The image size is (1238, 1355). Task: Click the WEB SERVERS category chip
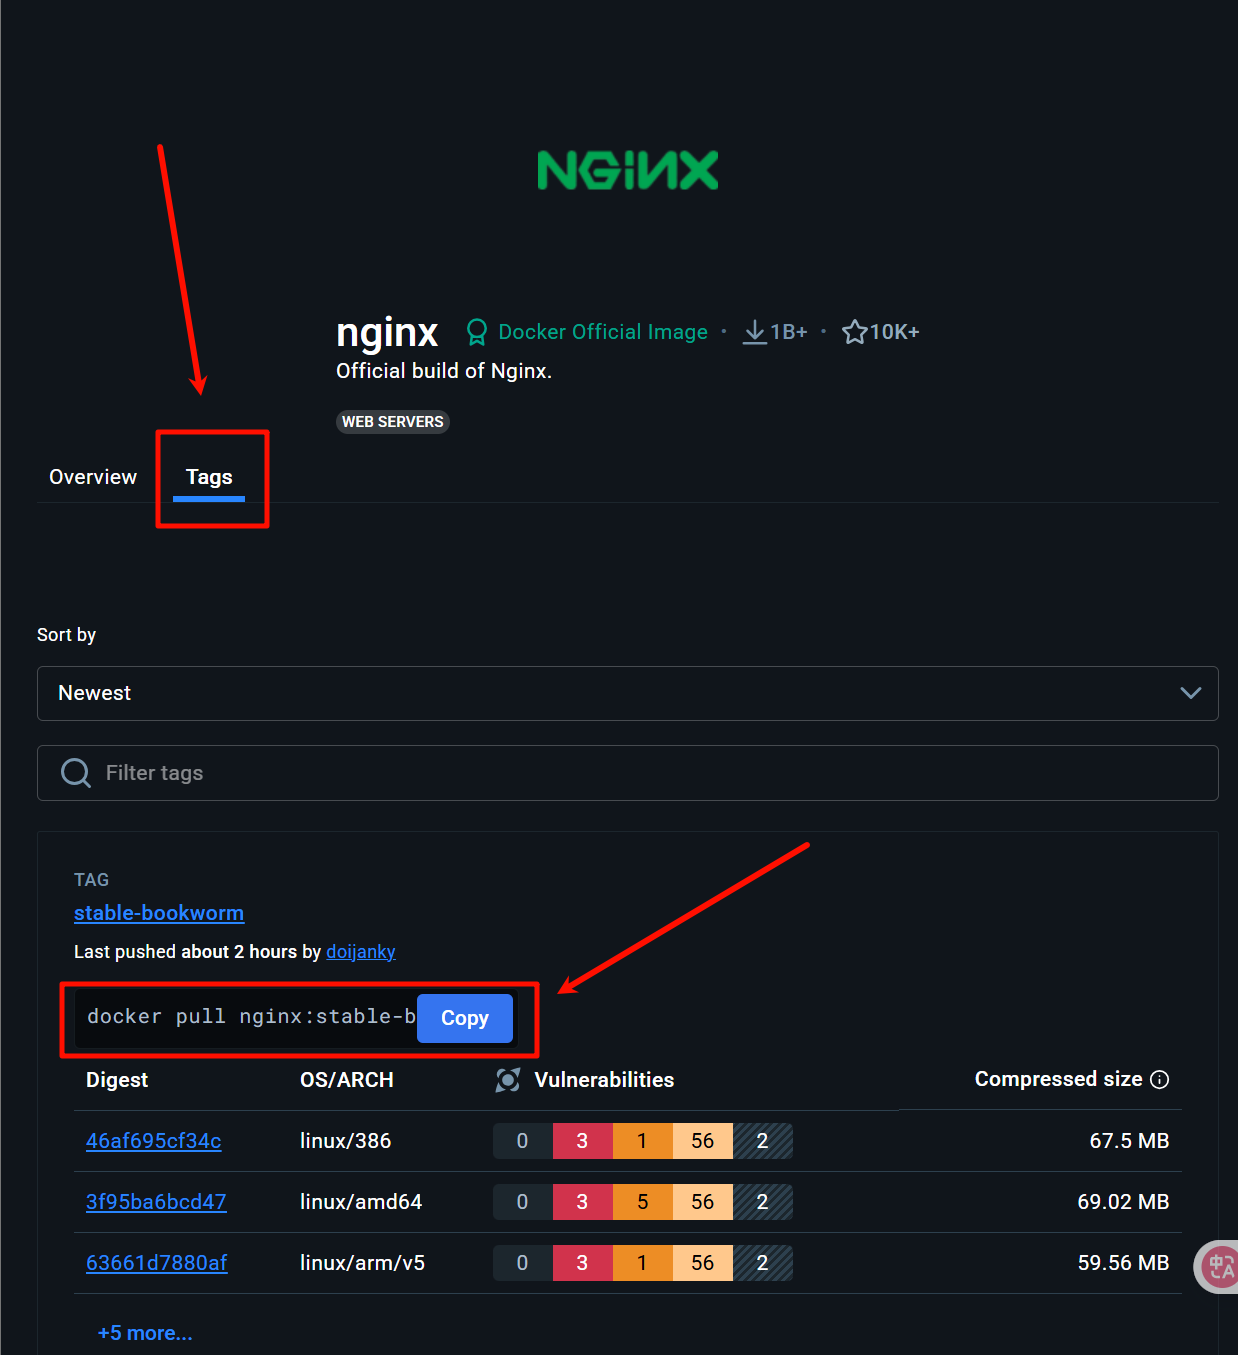393,422
